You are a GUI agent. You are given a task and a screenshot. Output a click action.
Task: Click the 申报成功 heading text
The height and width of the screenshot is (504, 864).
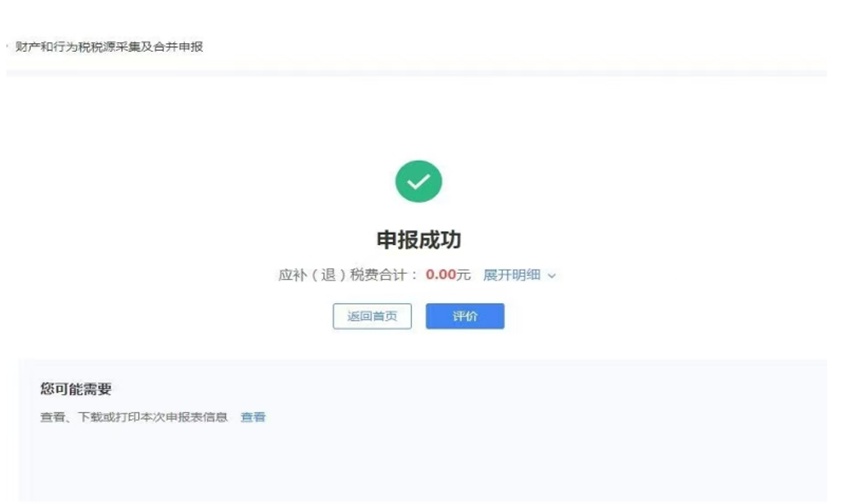click(x=419, y=240)
